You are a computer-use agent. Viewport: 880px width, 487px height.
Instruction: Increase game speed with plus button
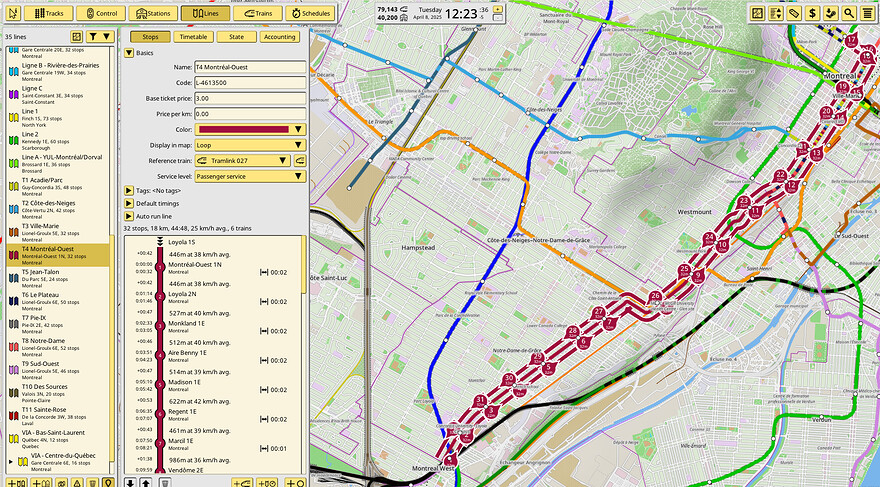[x=498, y=9]
